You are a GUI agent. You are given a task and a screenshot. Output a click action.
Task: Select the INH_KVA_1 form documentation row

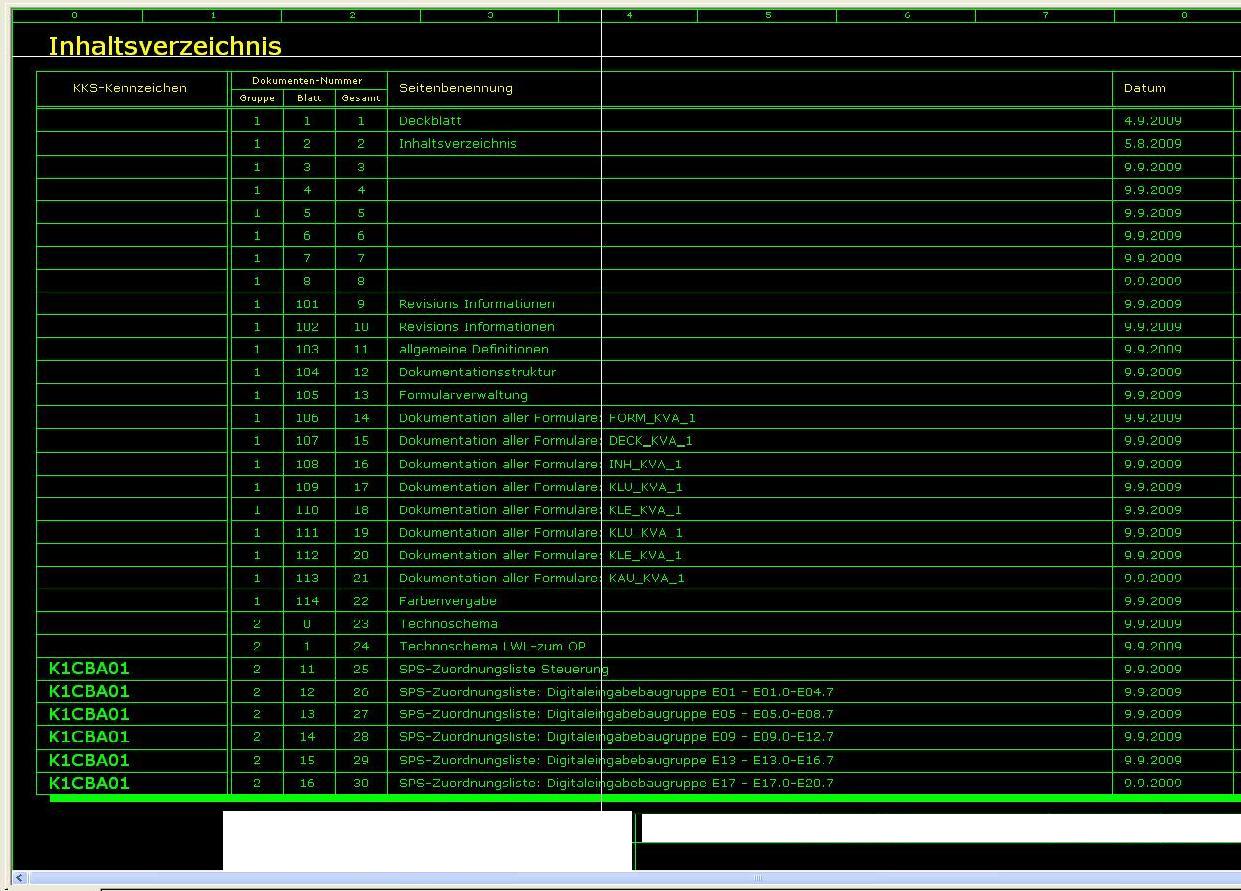[x=541, y=464]
